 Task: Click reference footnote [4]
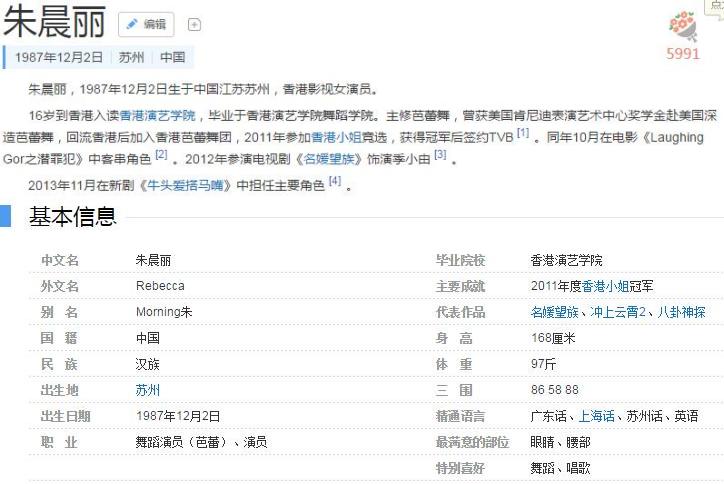[335, 181]
